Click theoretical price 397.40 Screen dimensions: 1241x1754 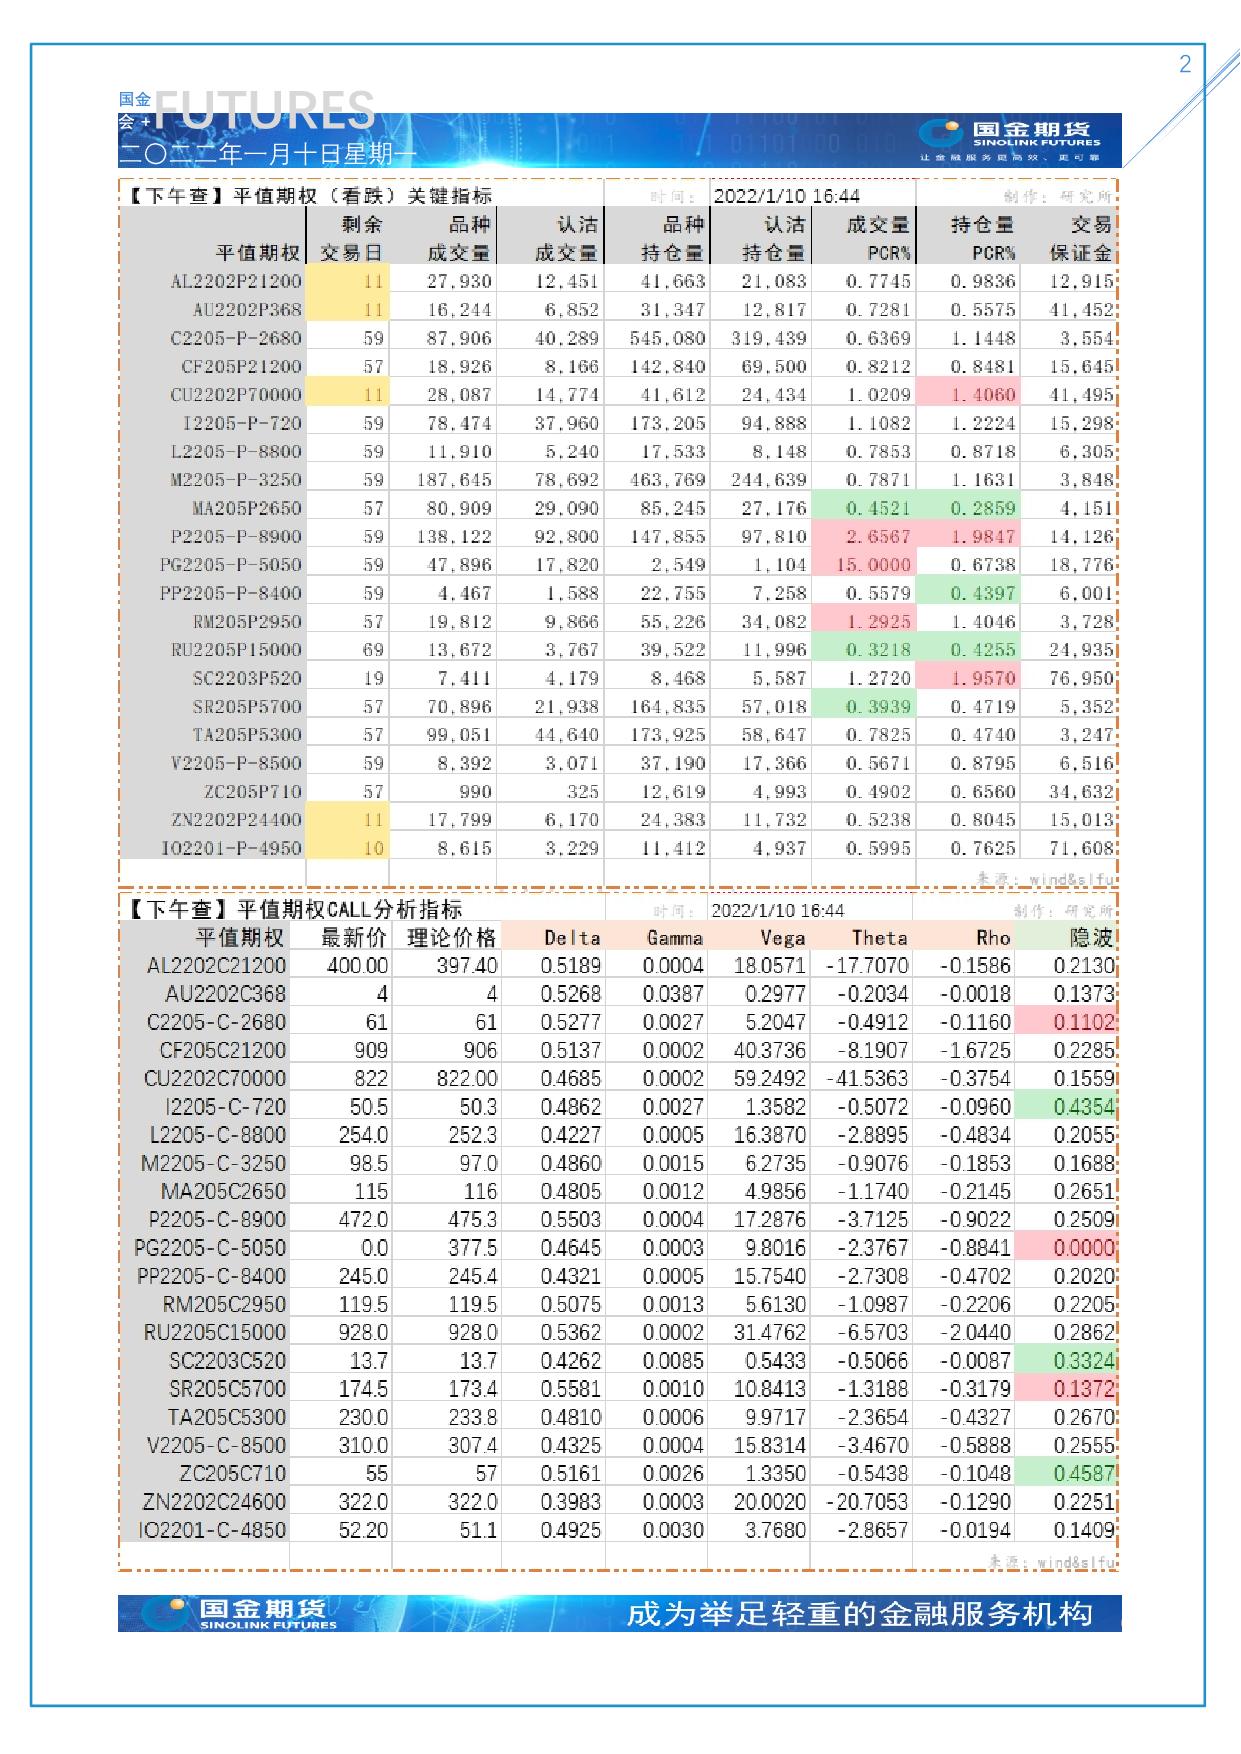click(x=466, y=966)
